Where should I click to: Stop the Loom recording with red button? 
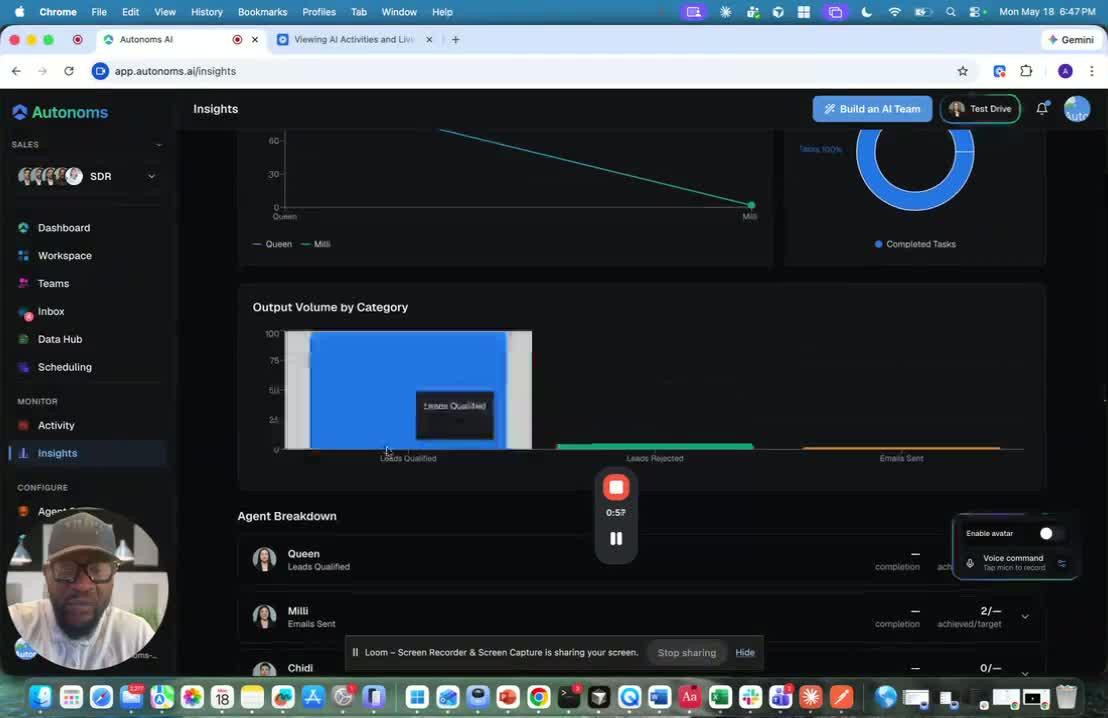click(x=616, y=487)
